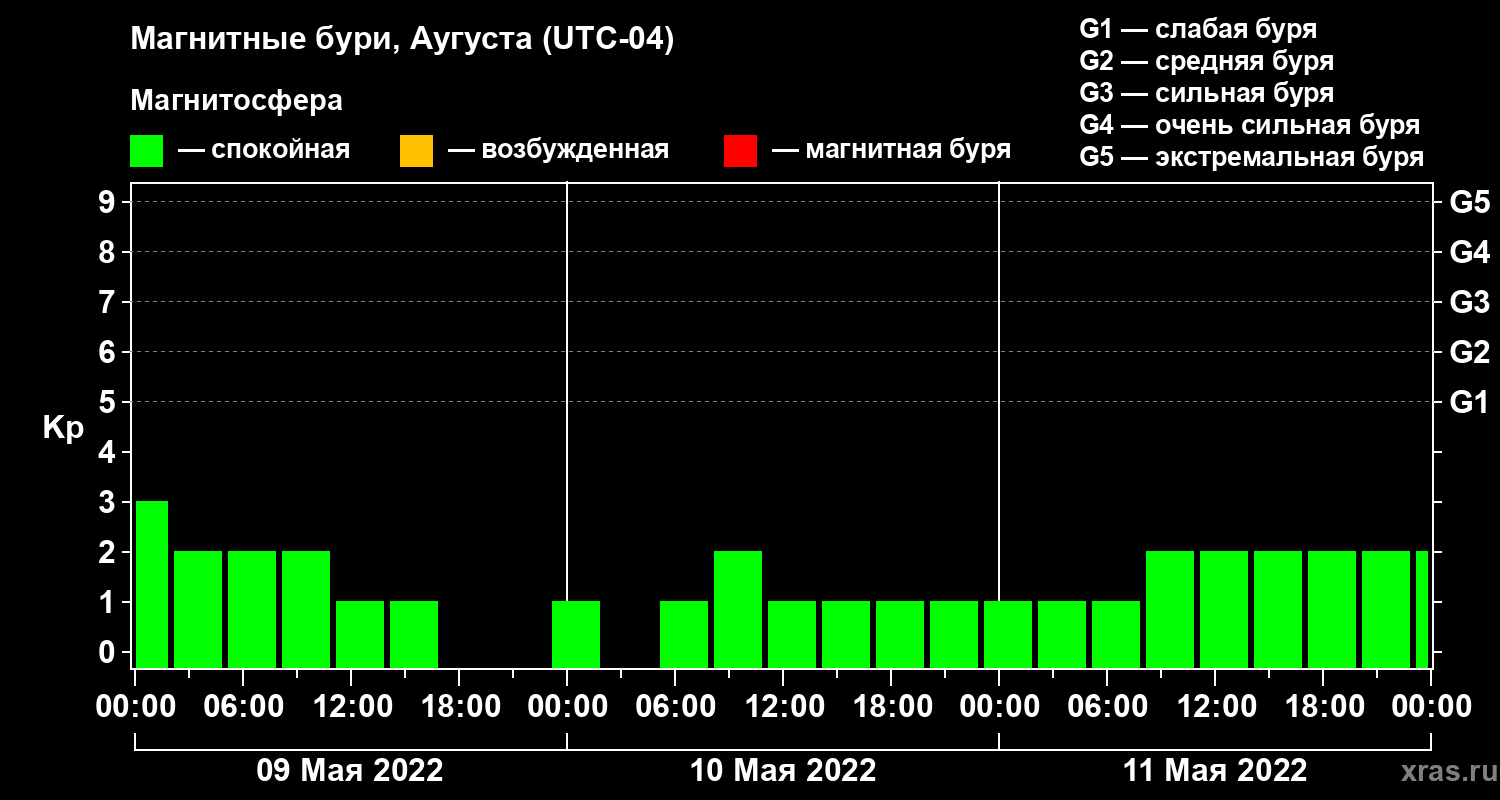Click the Kp 1 bar straddling midnight into 10 Мая
The image size is (1500, 800).
[576, 634]
